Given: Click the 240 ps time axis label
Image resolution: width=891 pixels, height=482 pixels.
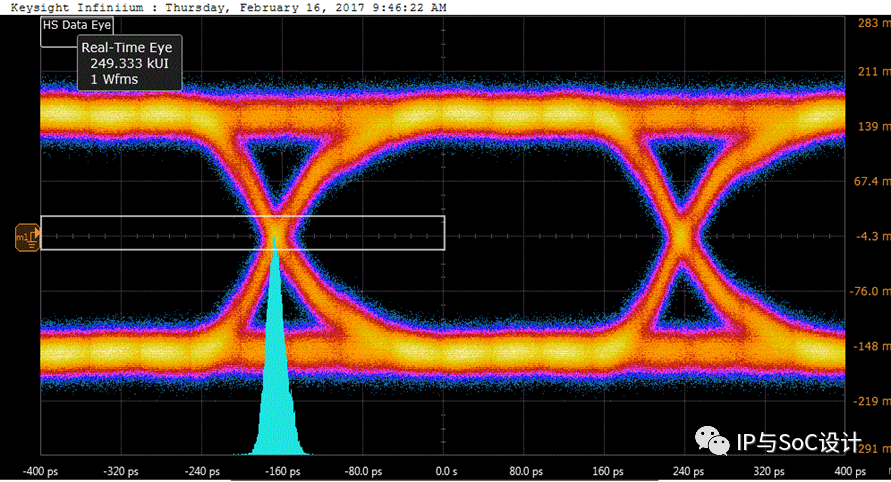Looking at the screenshot, I should tap(688, 471).
